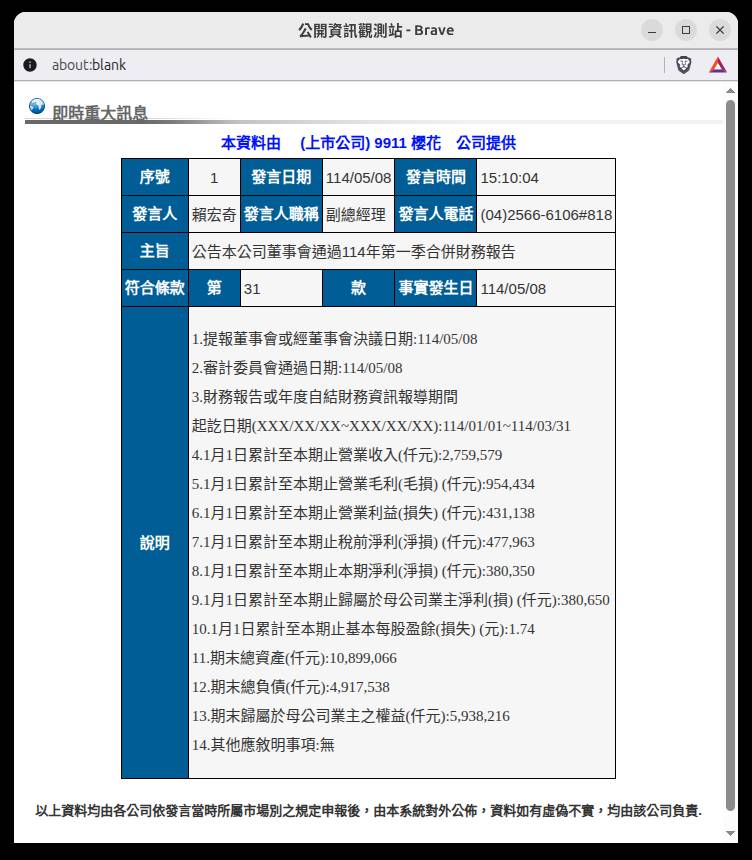Select 事實發生日 value 114/05/08

click(513, 288)
